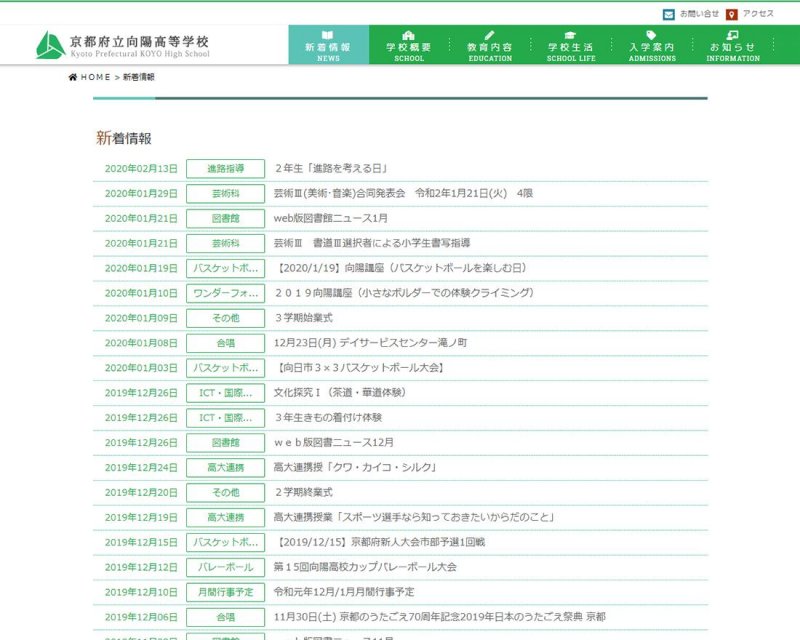The width and height of the screenshot is (800, 640).
Task: Click the map pin access icon
Action: point(732,14)
